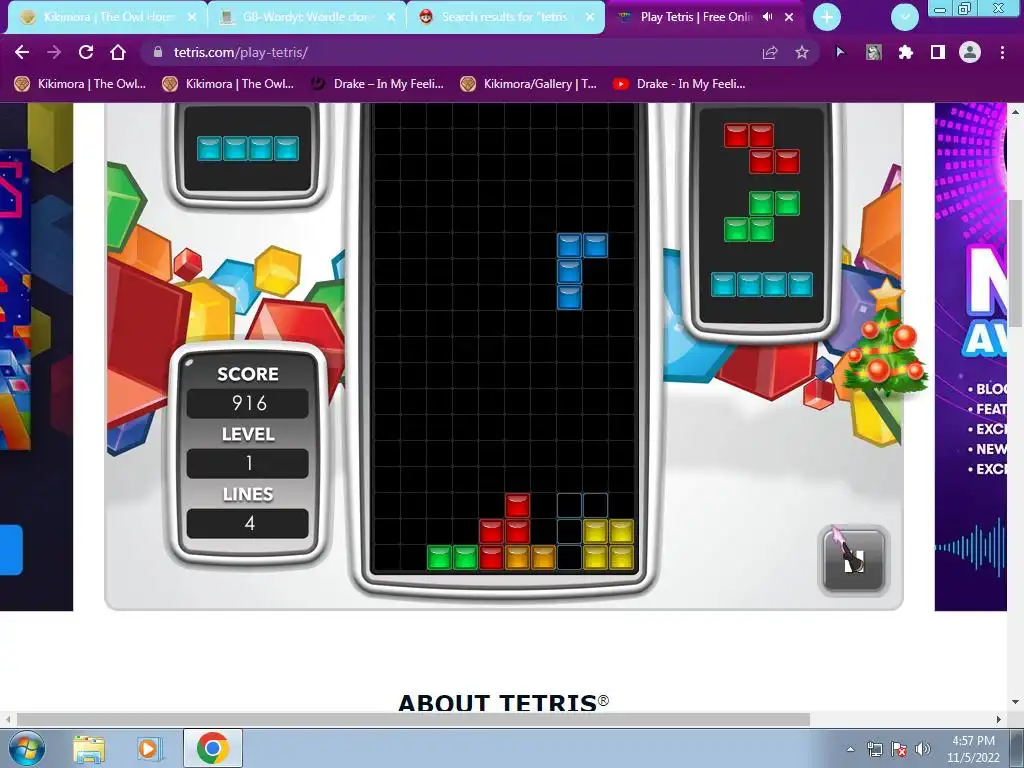Open the Chrome three-dot menu
The width and height of the screenshot is (1024, 768).
1002,52
